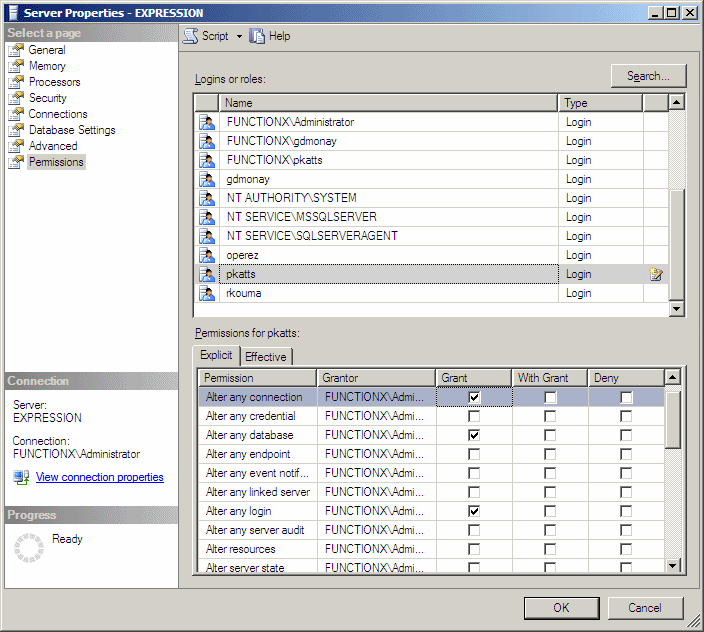The image size is (704, 632).
Task: Check Deny for Alter any linked server
Action: click(626, 492)
